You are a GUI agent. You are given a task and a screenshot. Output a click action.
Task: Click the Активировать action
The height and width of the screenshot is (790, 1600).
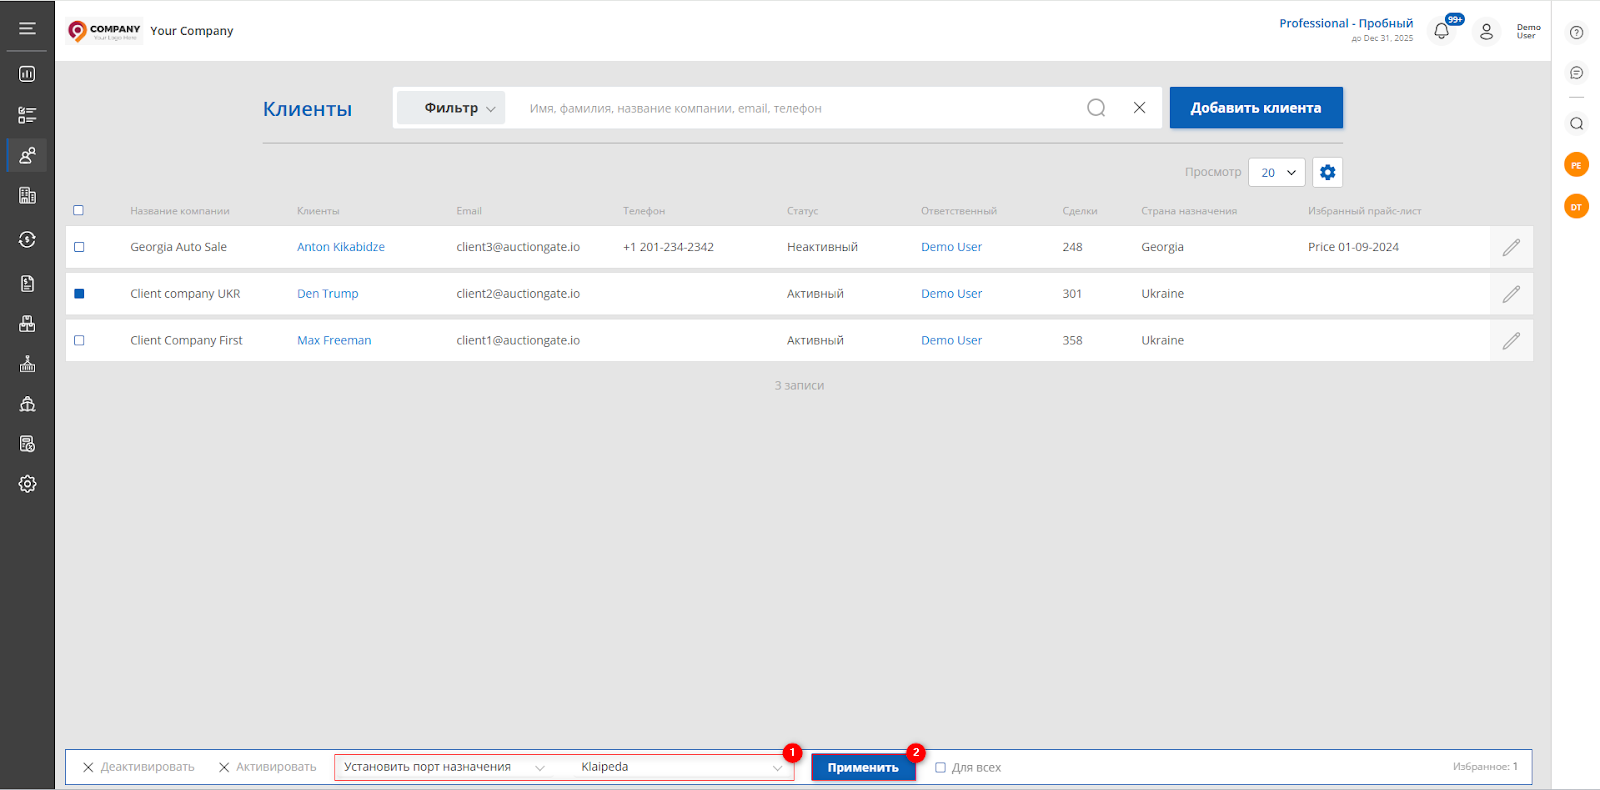267,767
